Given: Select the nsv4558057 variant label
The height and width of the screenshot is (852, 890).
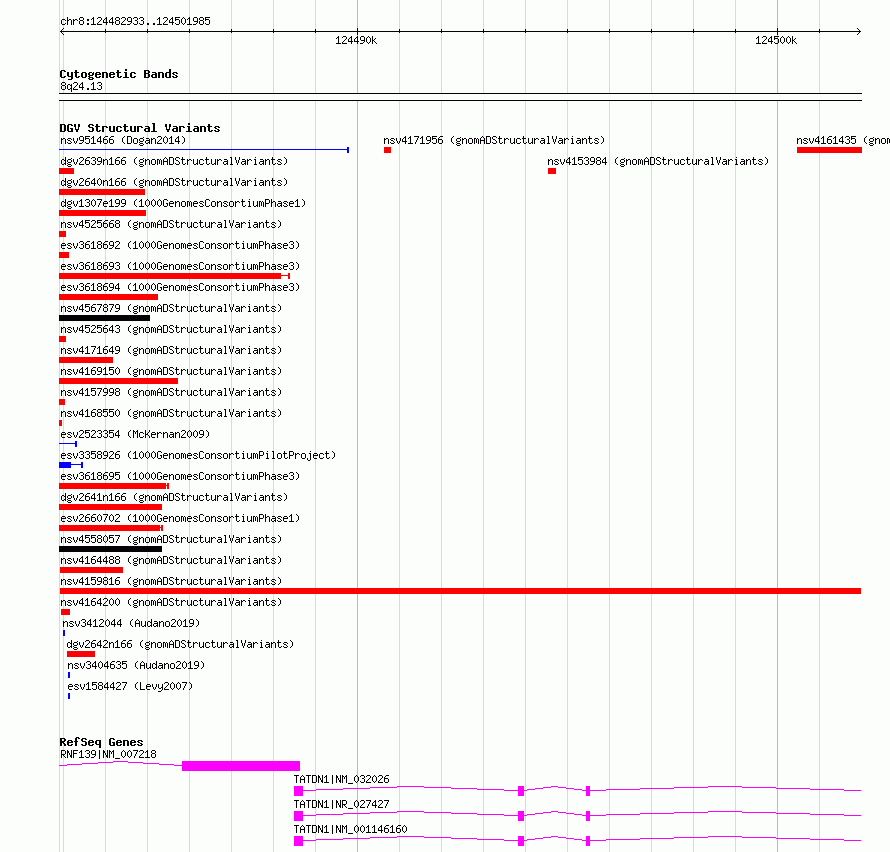Looking at the screenshot, I should click(x=171, y=539).
